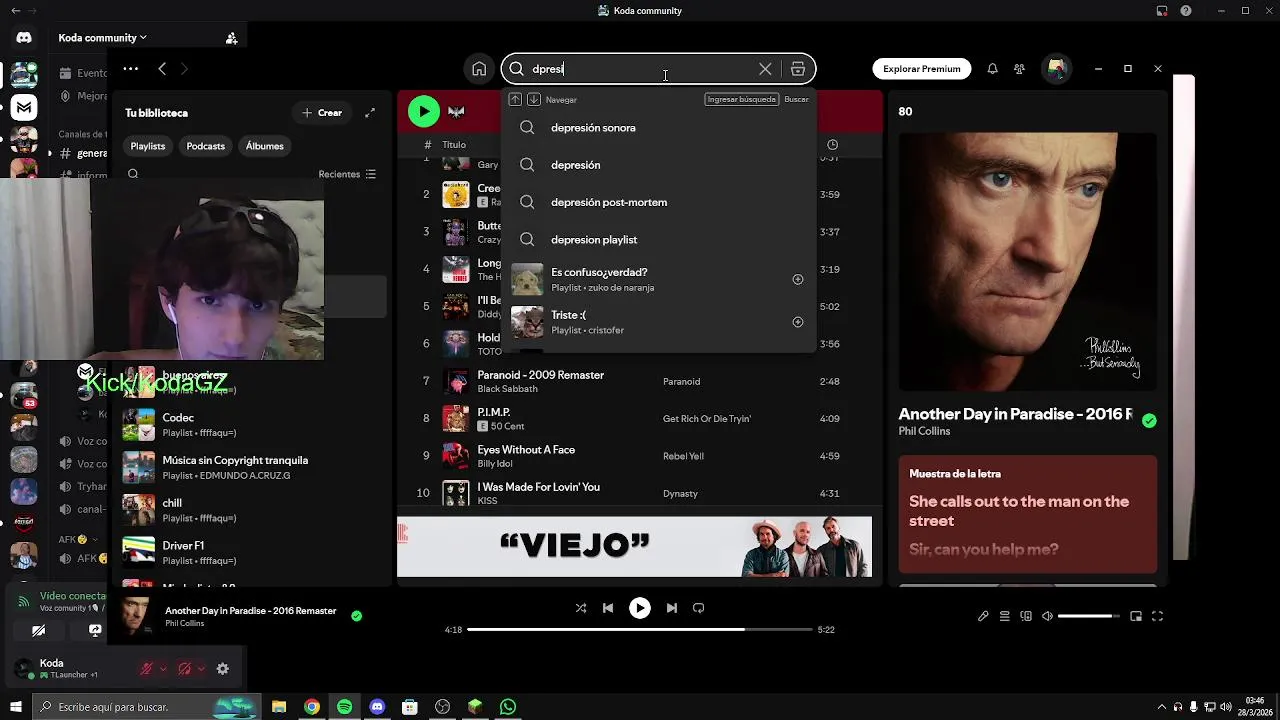Click Crear button in library
Viewport: 1280px width, 720px height.
point(322,113)
